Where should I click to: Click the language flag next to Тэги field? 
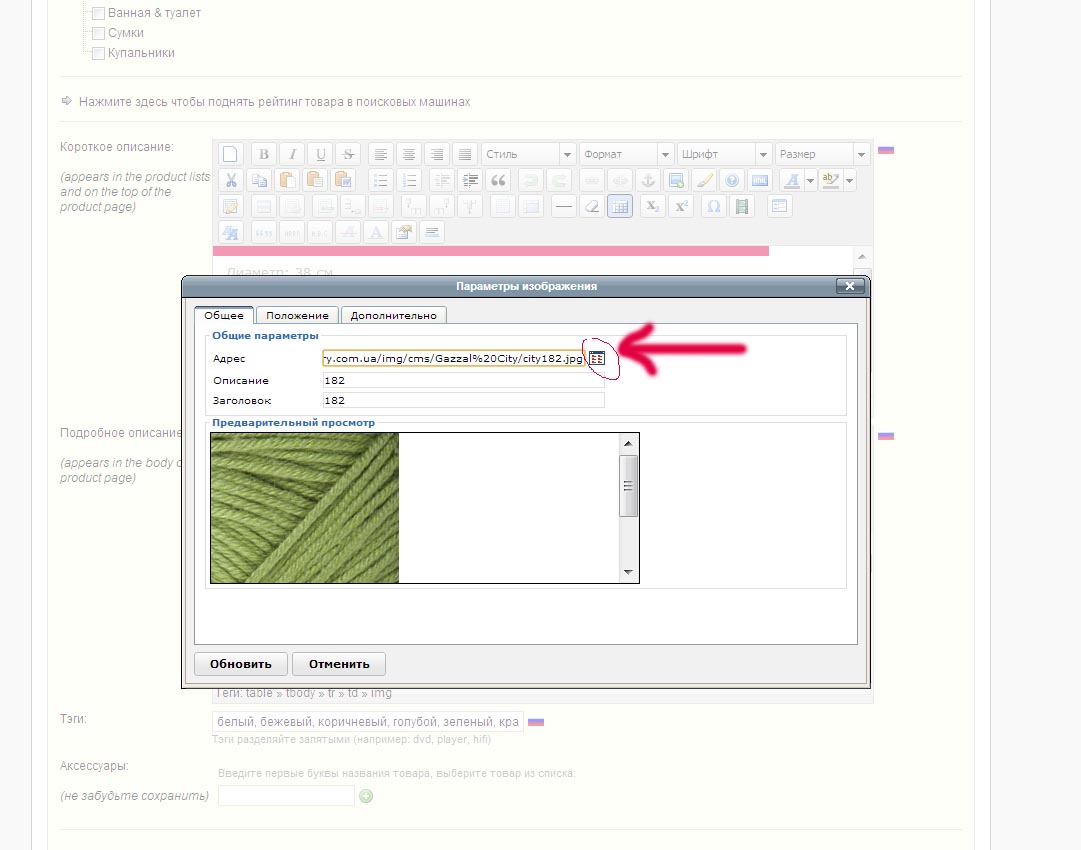tap(536, 722)
